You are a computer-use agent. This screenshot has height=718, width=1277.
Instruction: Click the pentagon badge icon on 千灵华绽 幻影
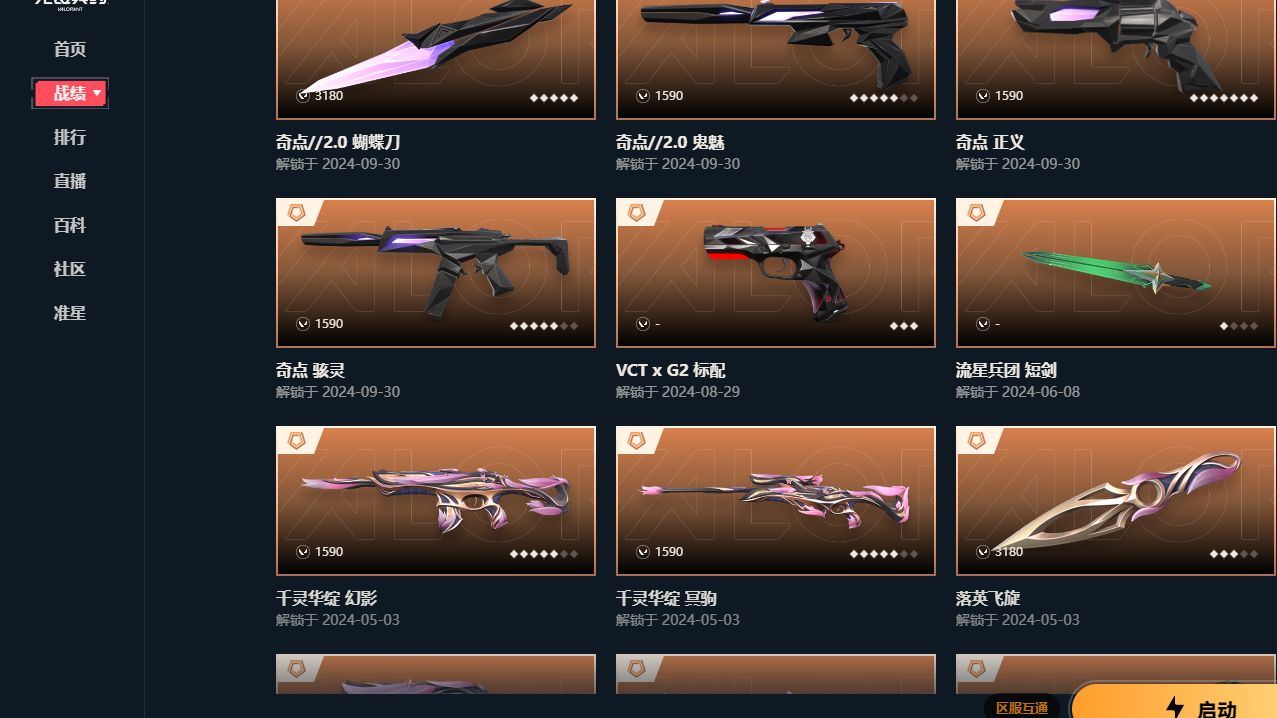(x=297, y=441)
